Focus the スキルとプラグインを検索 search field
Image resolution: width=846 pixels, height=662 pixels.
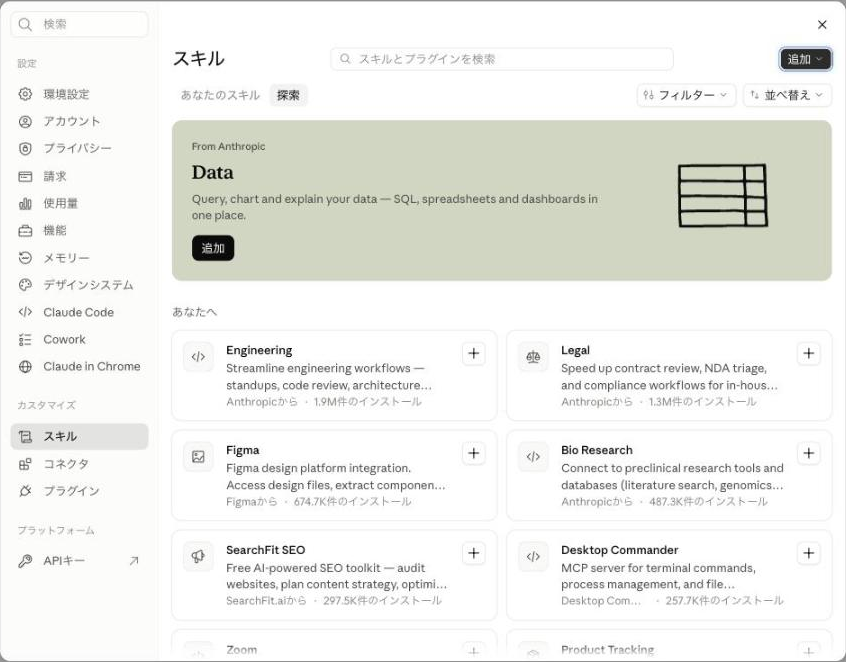502,59
